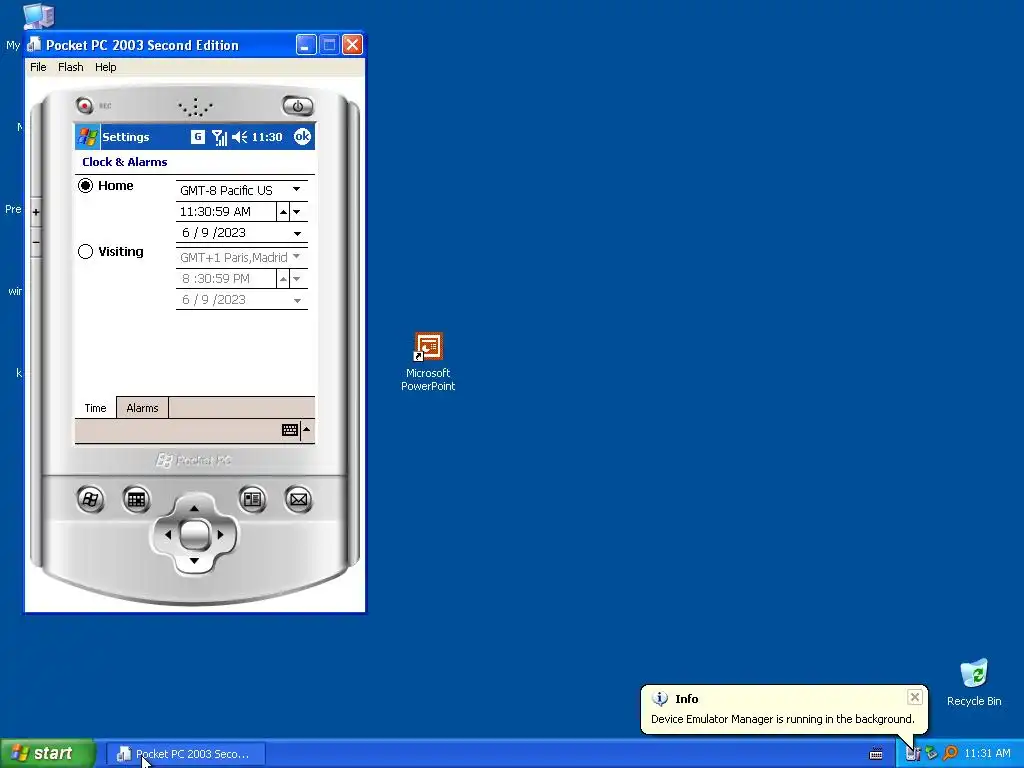Open the GMT-8 Pacific US timezone dropdown
Image resolution: width=1024 pixels, height=768 pixels.
click(296, 189)
